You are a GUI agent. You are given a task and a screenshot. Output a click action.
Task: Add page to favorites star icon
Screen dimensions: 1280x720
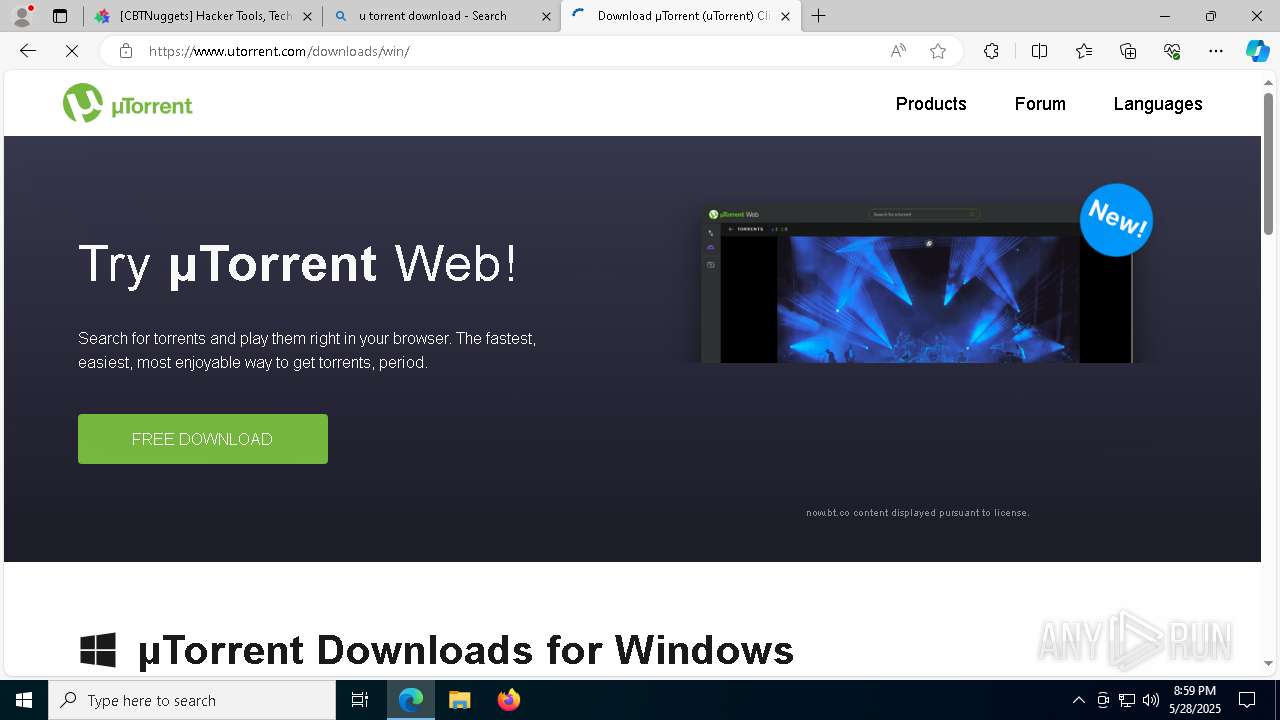click(938, 51)
